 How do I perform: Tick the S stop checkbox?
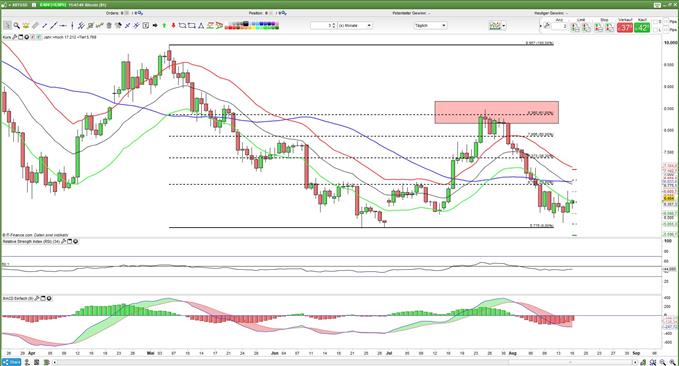coord(655,22)
